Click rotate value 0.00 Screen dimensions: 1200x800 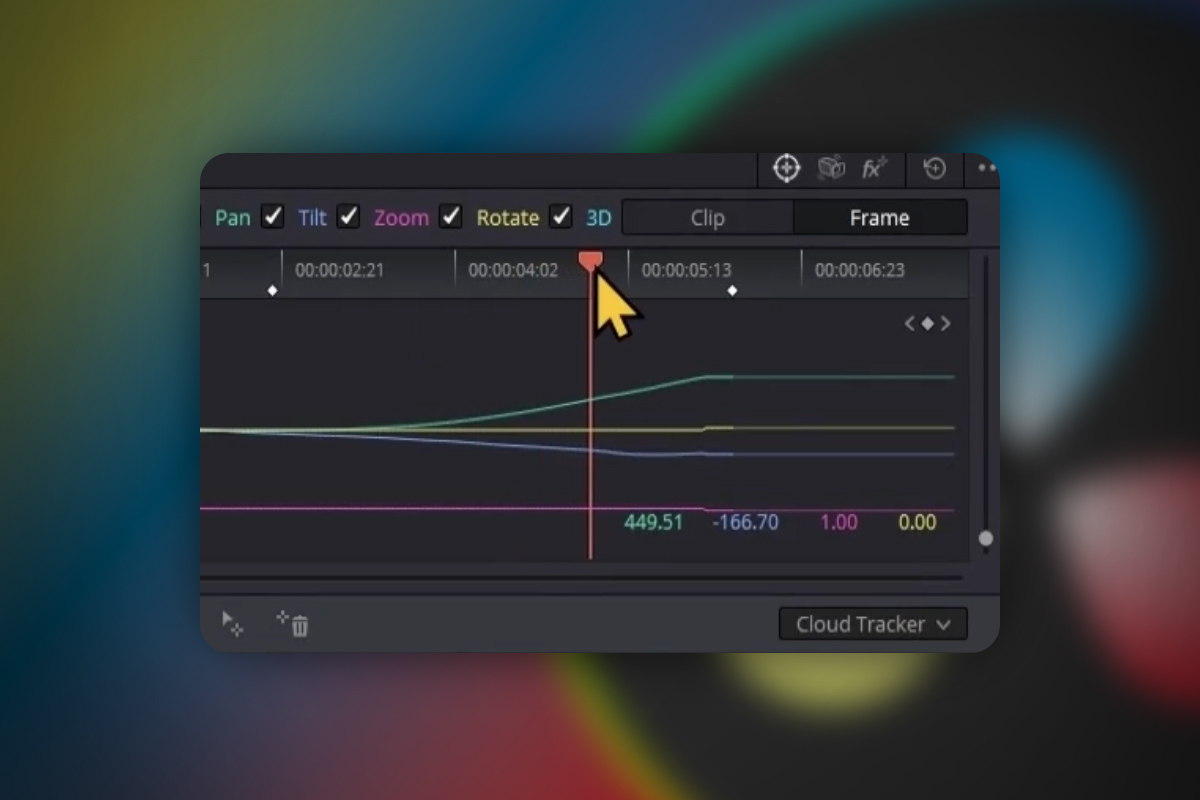click(917, 522)
